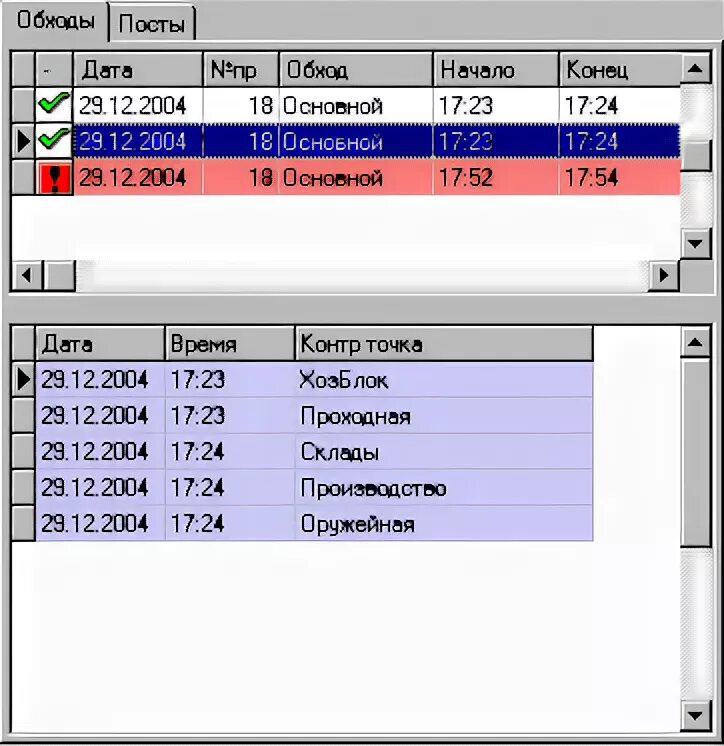Click the Время column header

pos(230,344)
